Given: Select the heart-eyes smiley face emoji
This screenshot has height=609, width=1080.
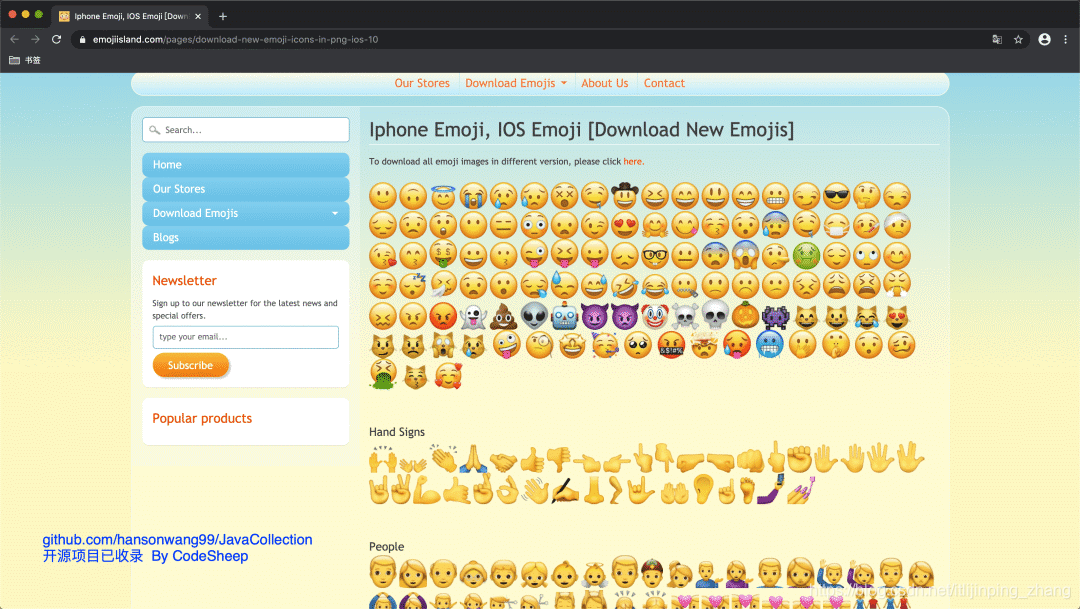Looking at the screenshot, I should pos(625,225).
